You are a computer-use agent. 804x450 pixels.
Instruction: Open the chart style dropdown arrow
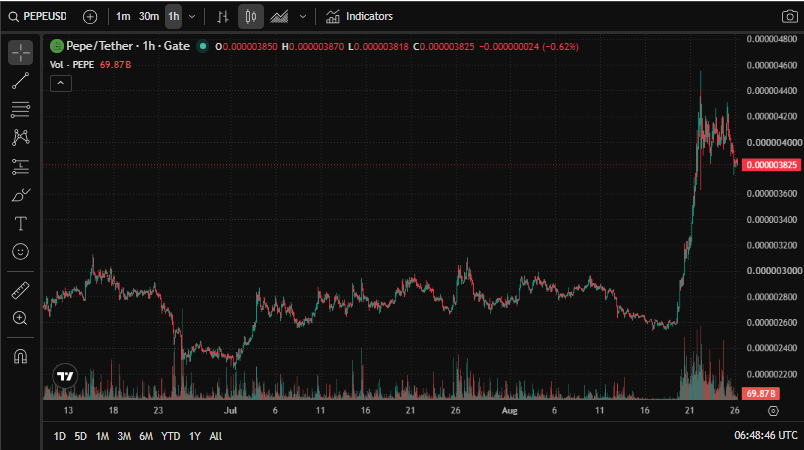tap(303, 16)
